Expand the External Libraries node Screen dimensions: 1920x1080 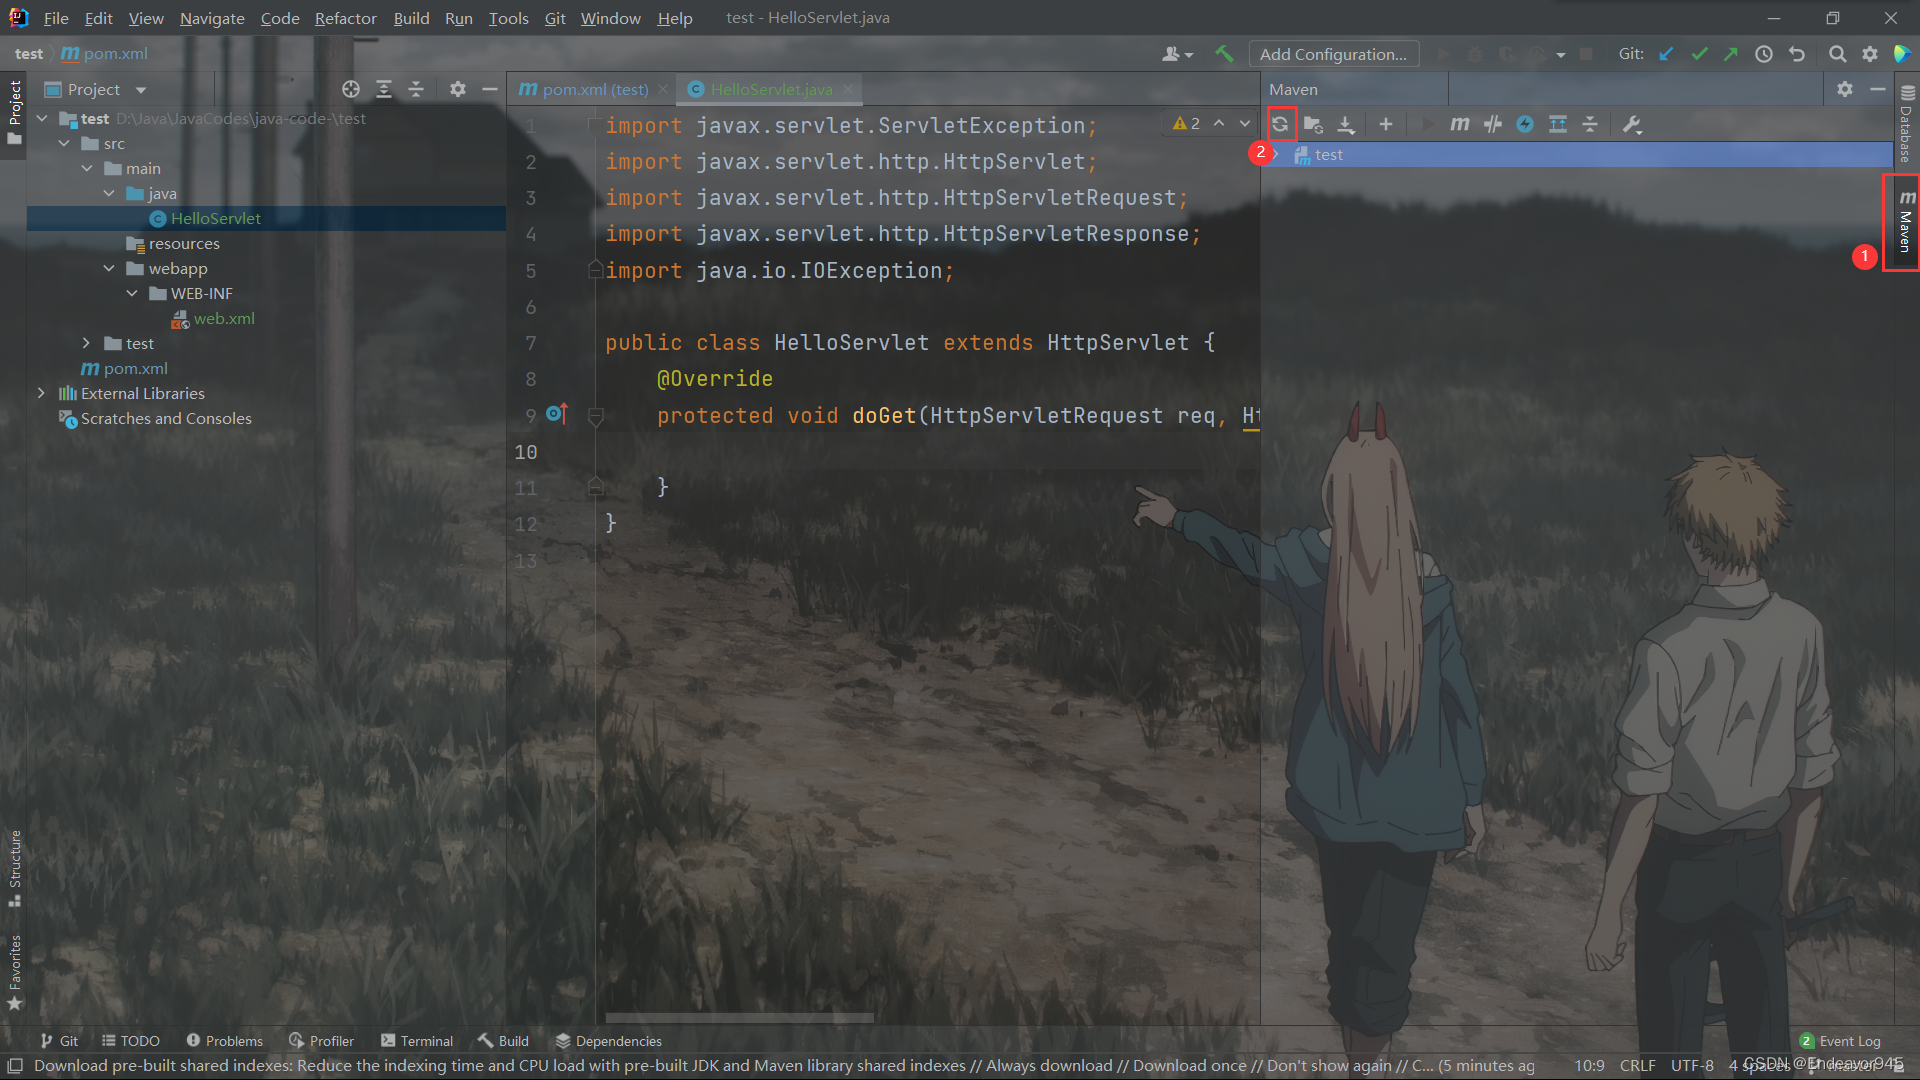tap(41, 393)
